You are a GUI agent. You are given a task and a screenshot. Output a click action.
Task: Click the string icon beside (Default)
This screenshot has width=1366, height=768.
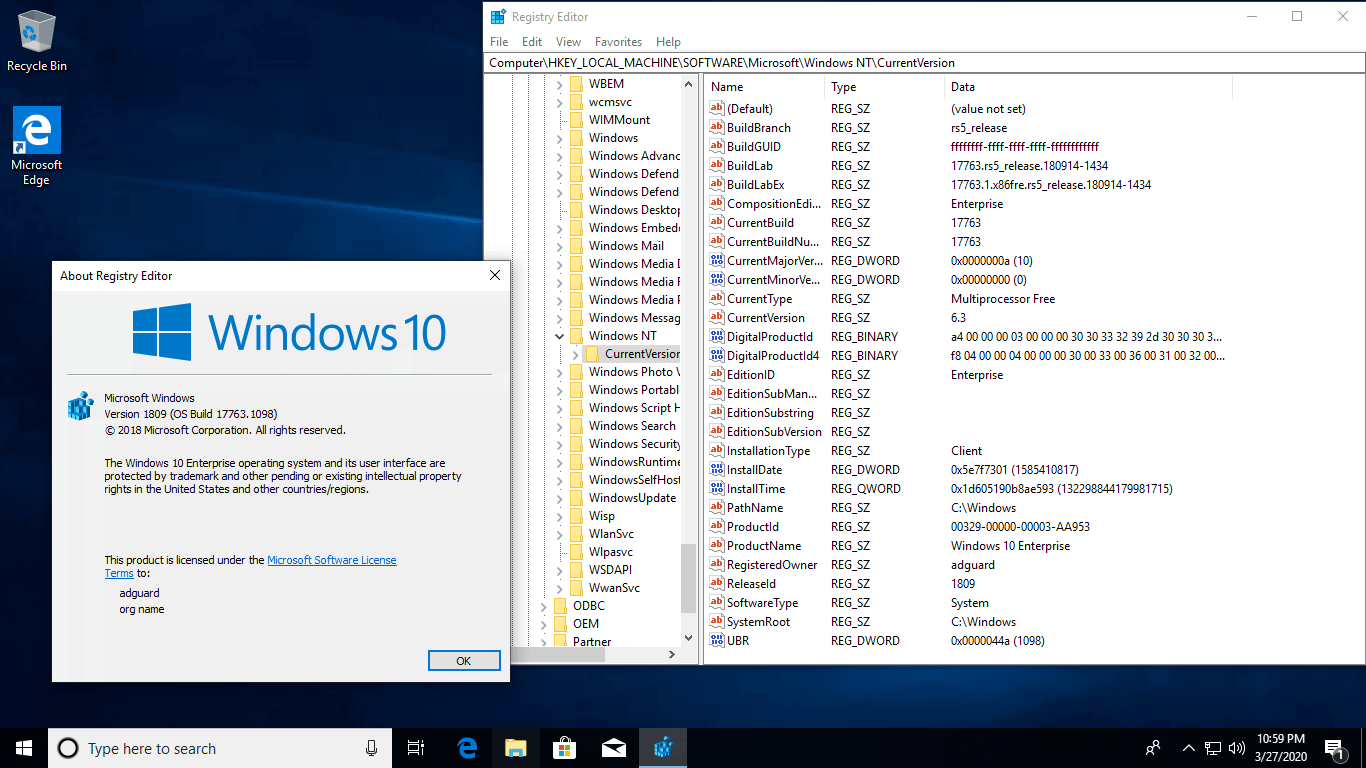coord(716,108)
